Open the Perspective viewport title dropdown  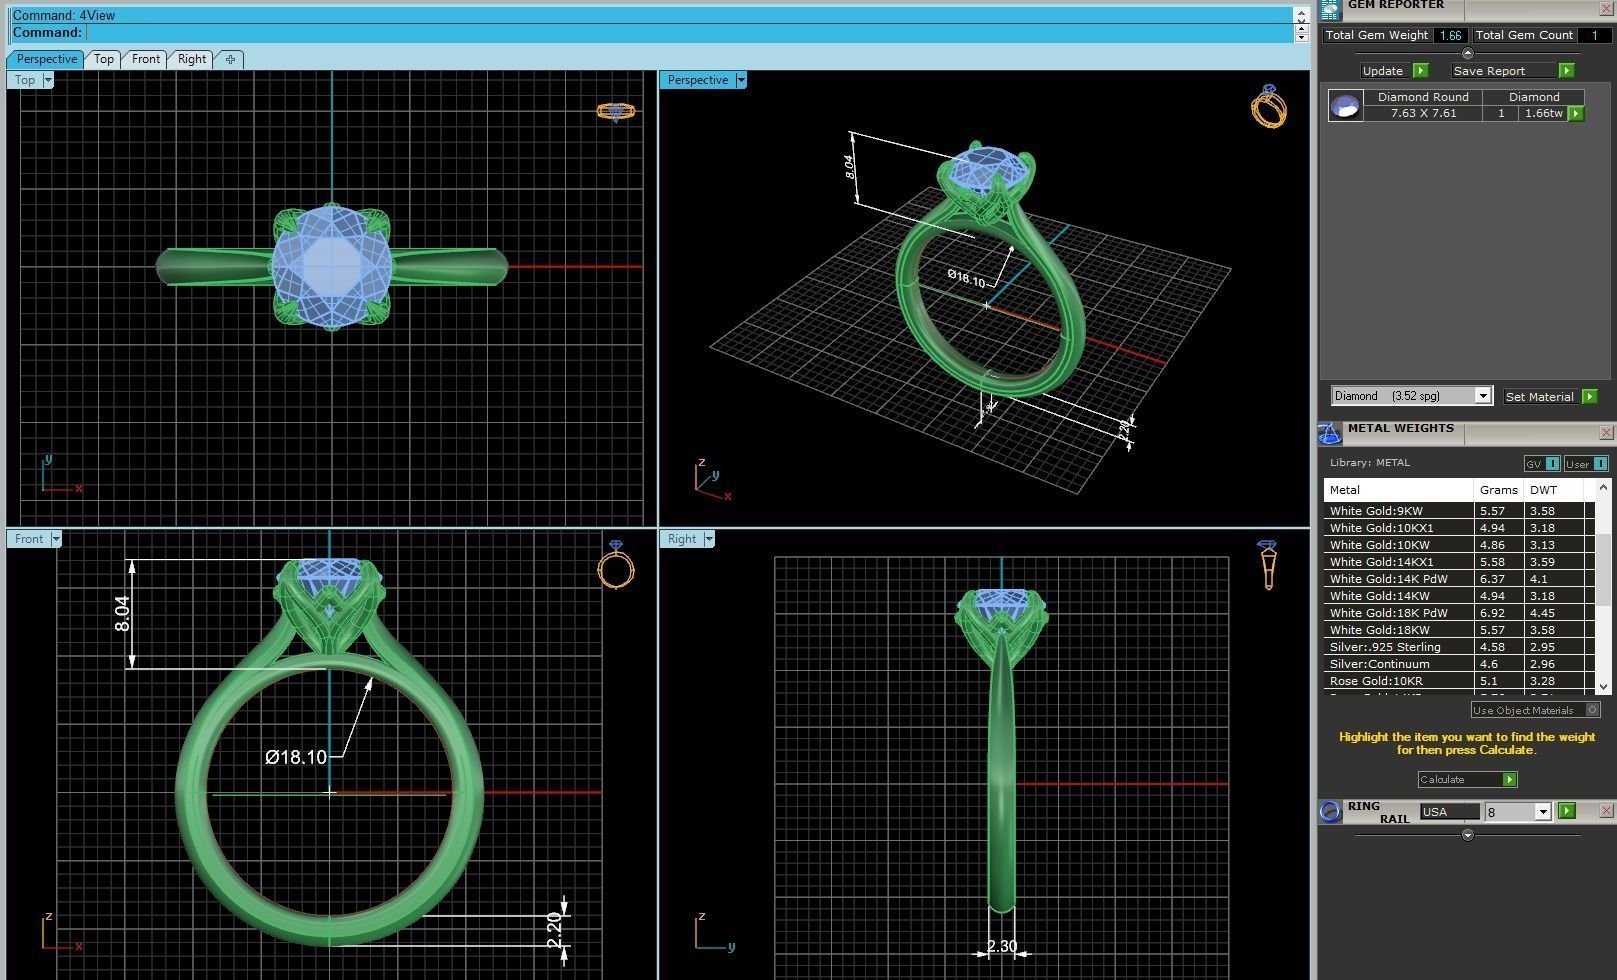741,80
